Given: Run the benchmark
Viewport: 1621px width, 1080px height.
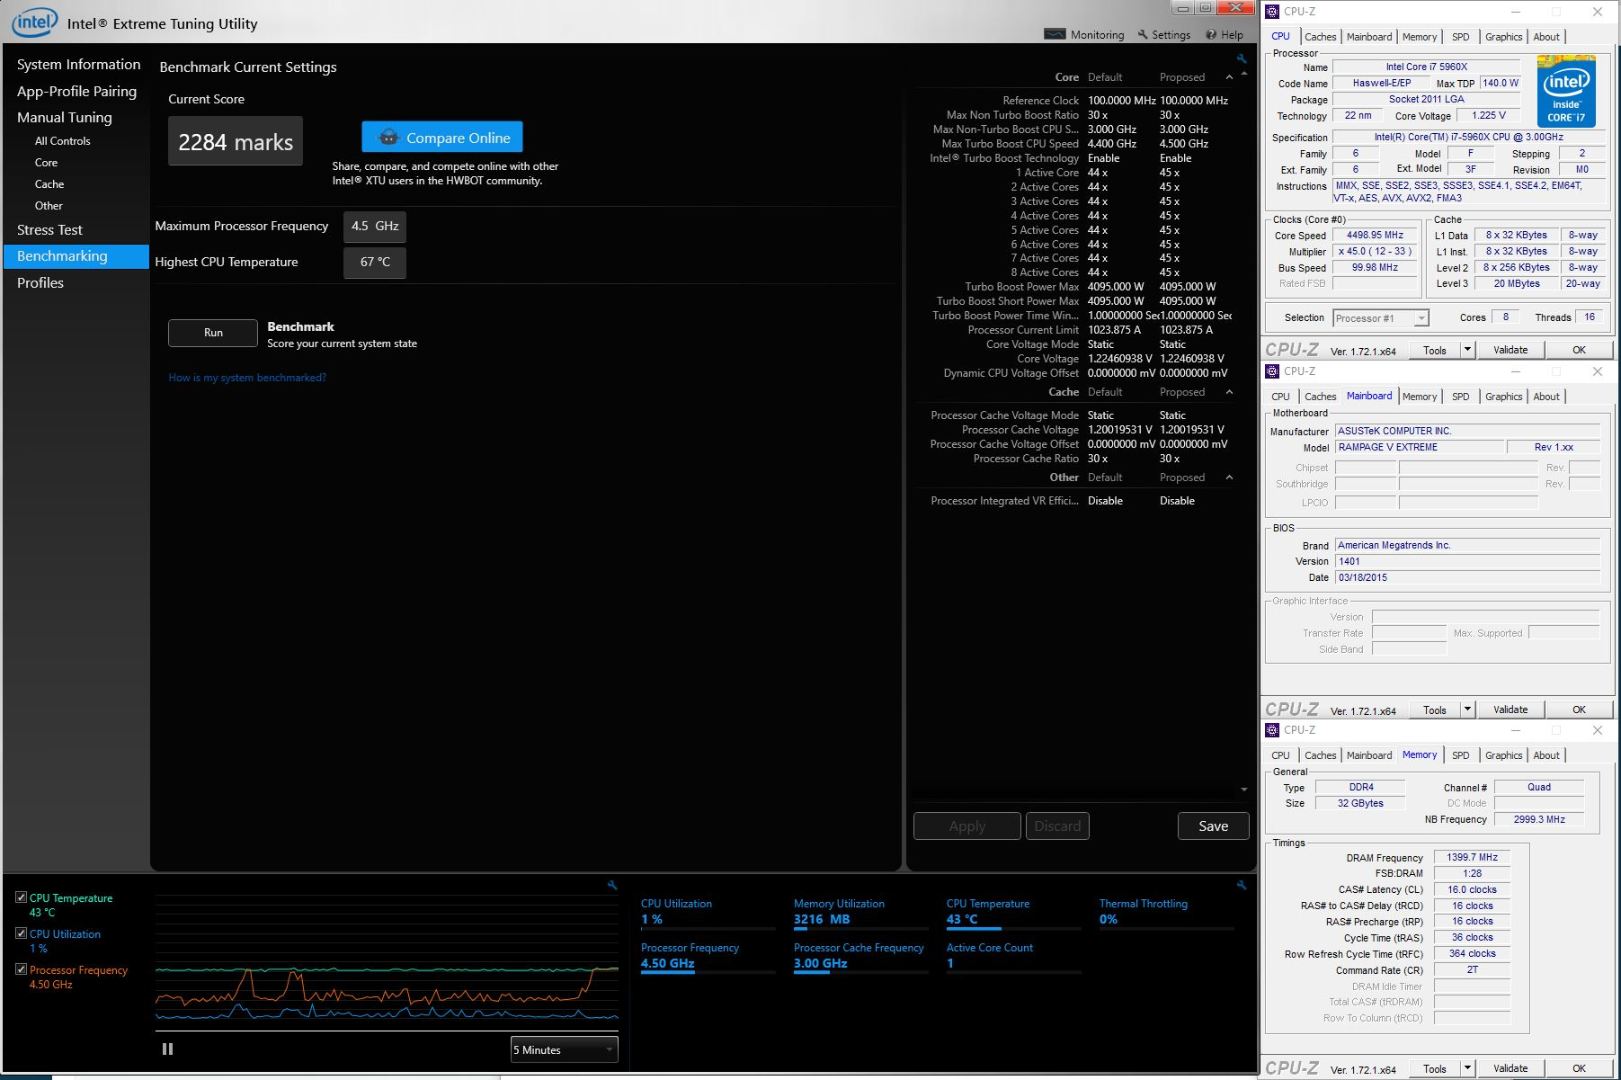Looking at the screenshot, I should click(213, 333).
